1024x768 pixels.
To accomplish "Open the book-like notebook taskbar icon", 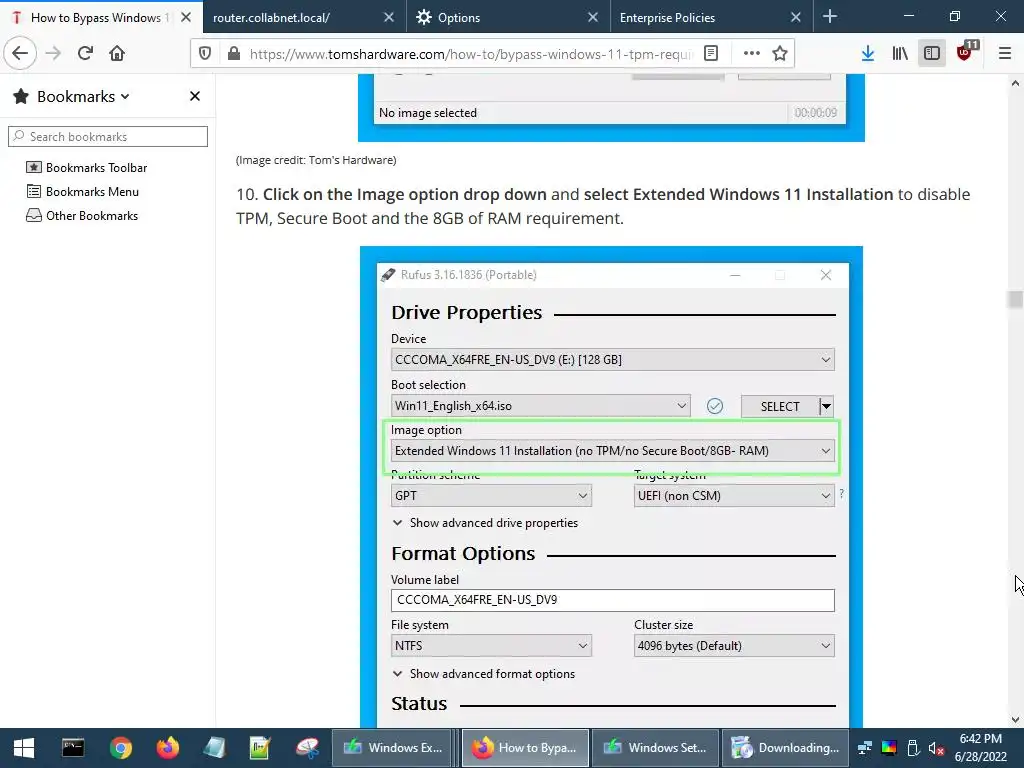I will [x=214, y=748].
